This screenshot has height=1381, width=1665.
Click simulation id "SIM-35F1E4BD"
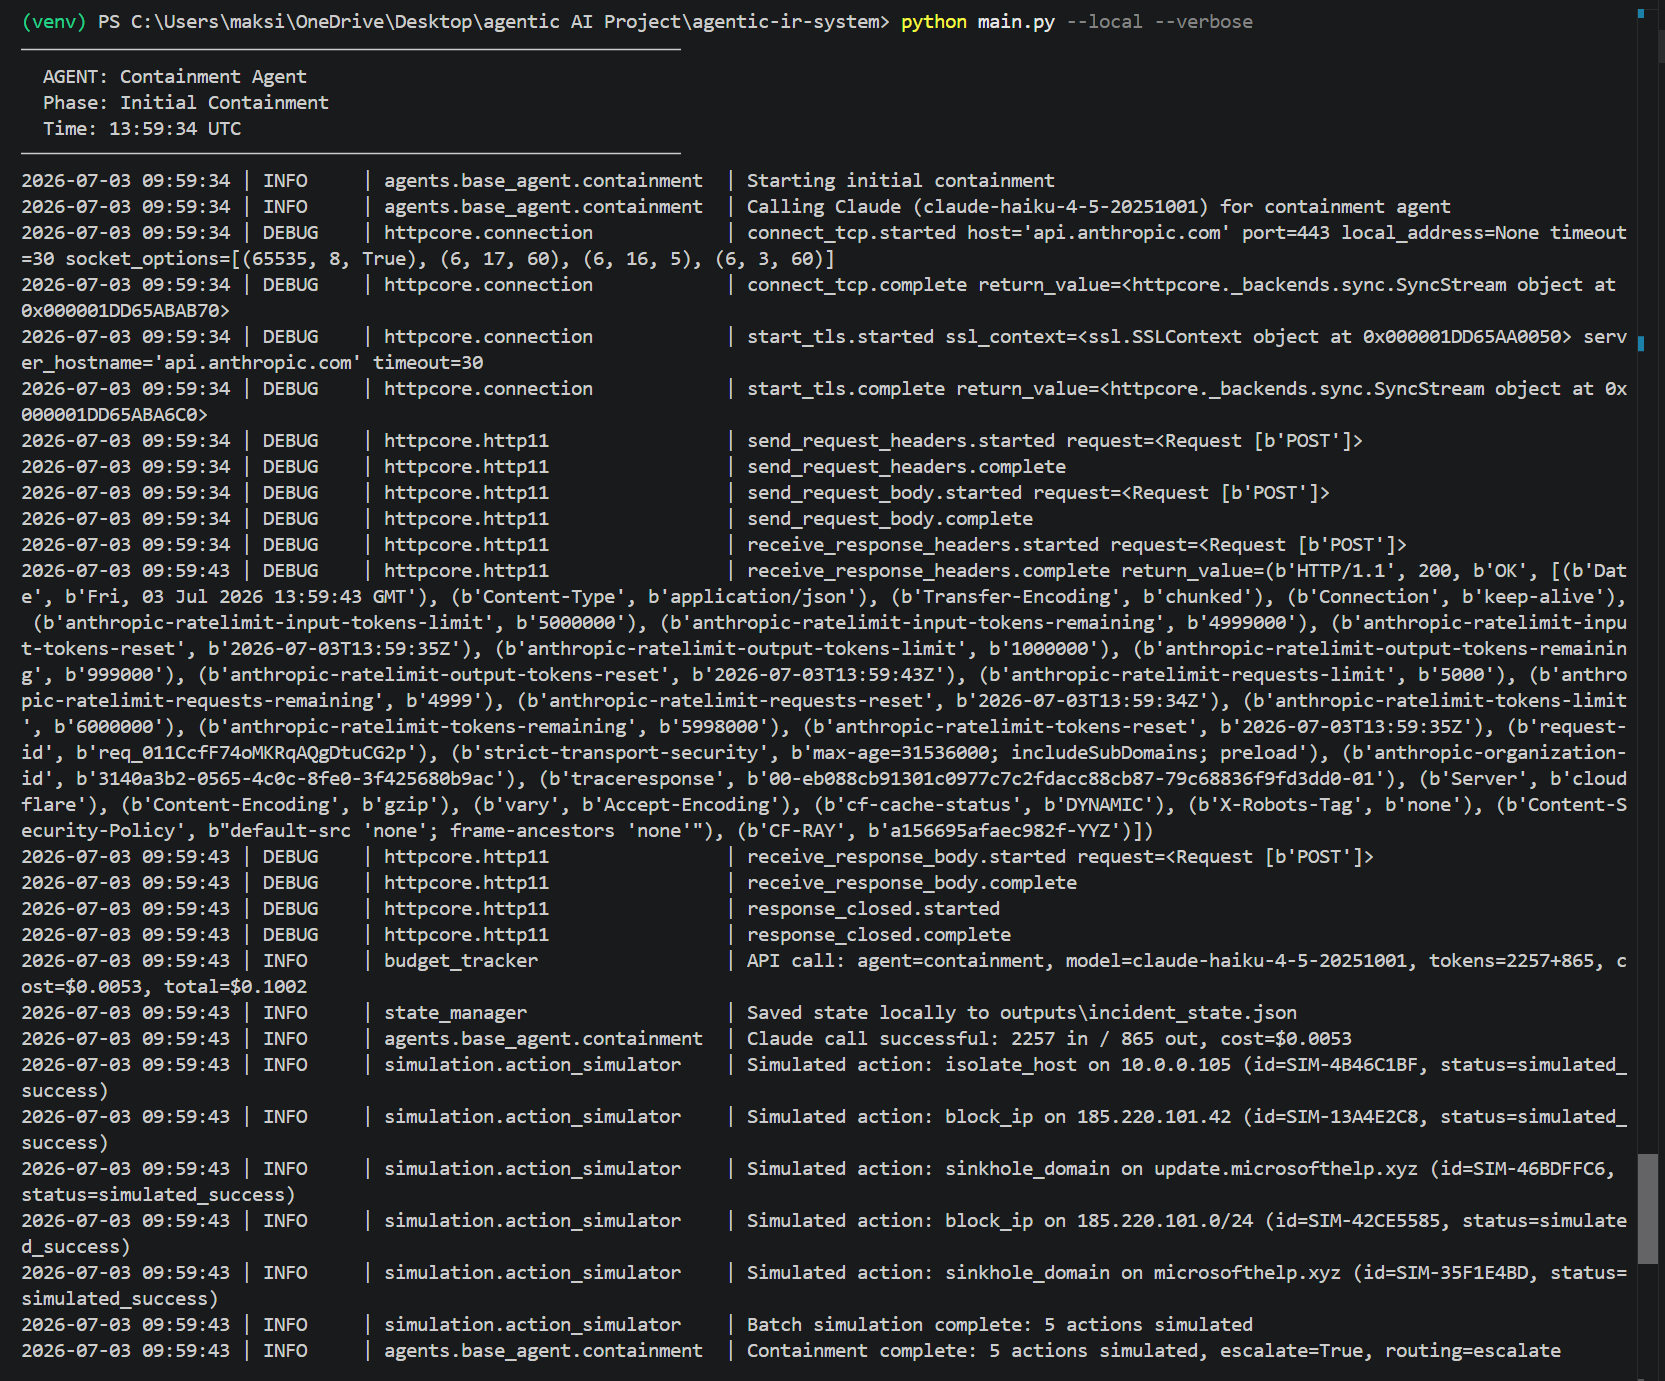coord(1462,1273)
